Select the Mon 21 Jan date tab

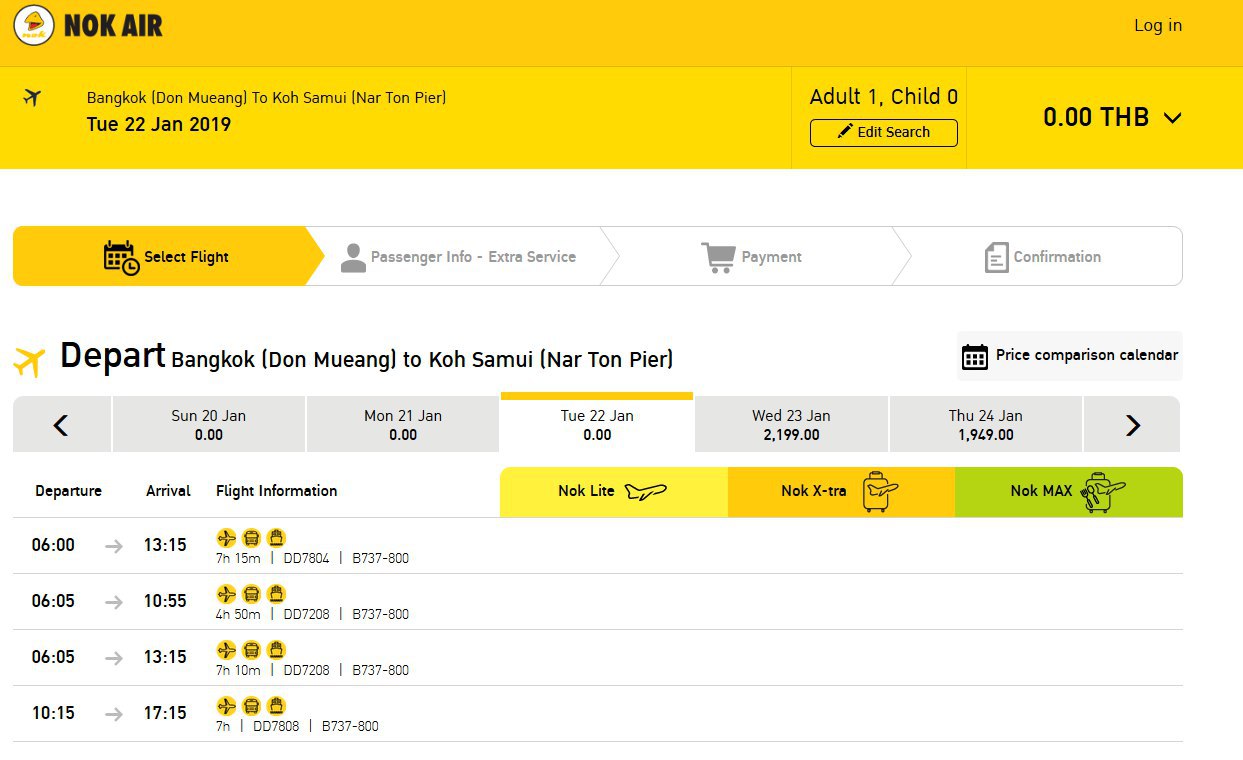(403, 425)
